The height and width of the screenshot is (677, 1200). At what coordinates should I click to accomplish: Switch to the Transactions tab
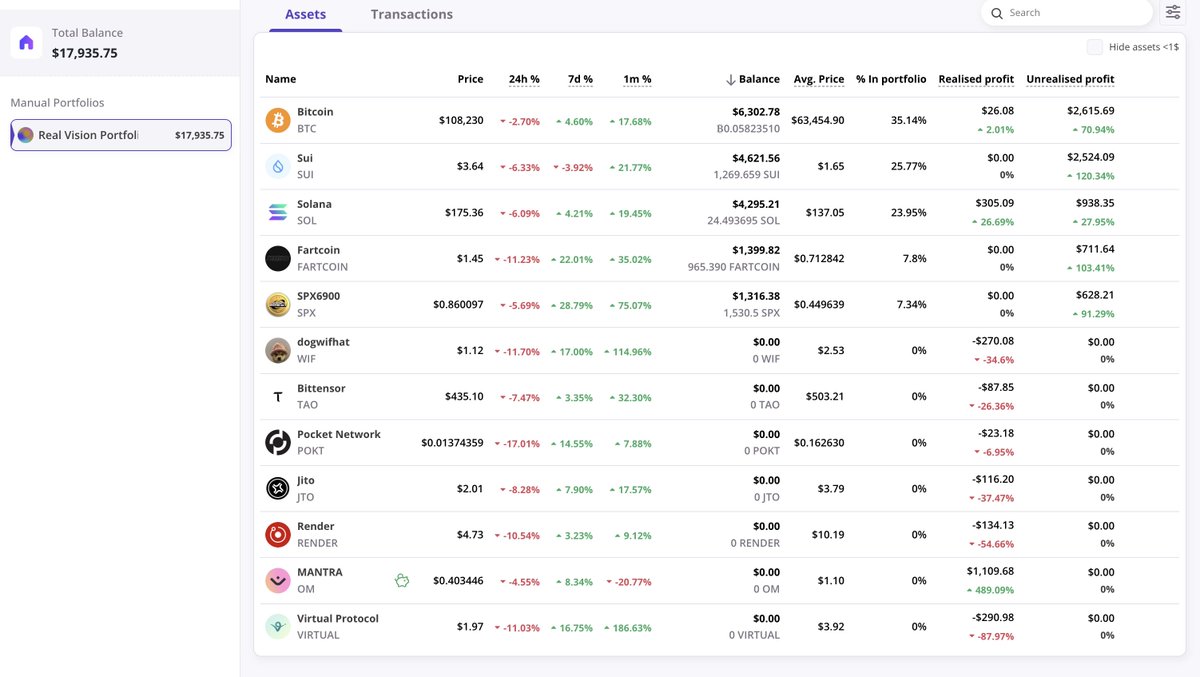412,14
